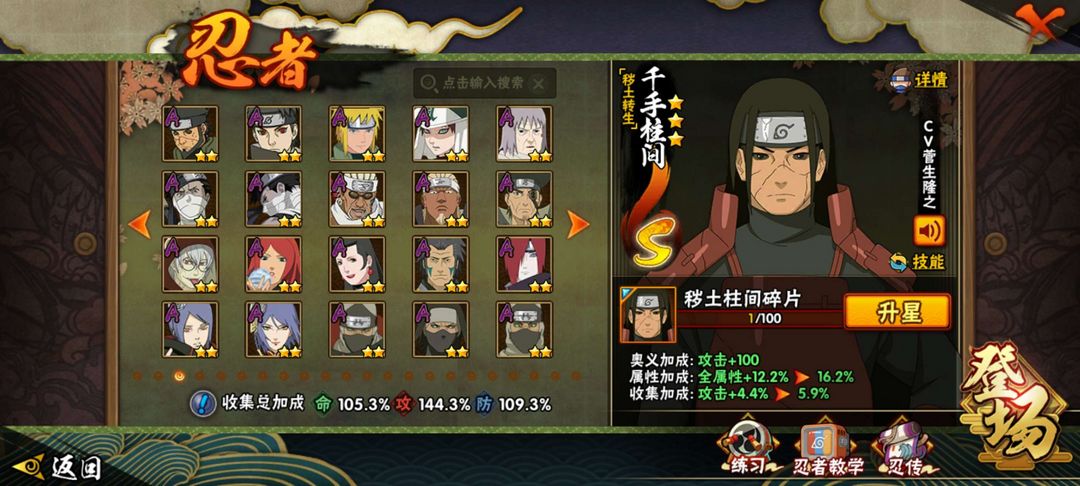This screenshot has width=1080, height=486.
Task: Select the highlighted third page dot
Action: [x=180, y=376]
